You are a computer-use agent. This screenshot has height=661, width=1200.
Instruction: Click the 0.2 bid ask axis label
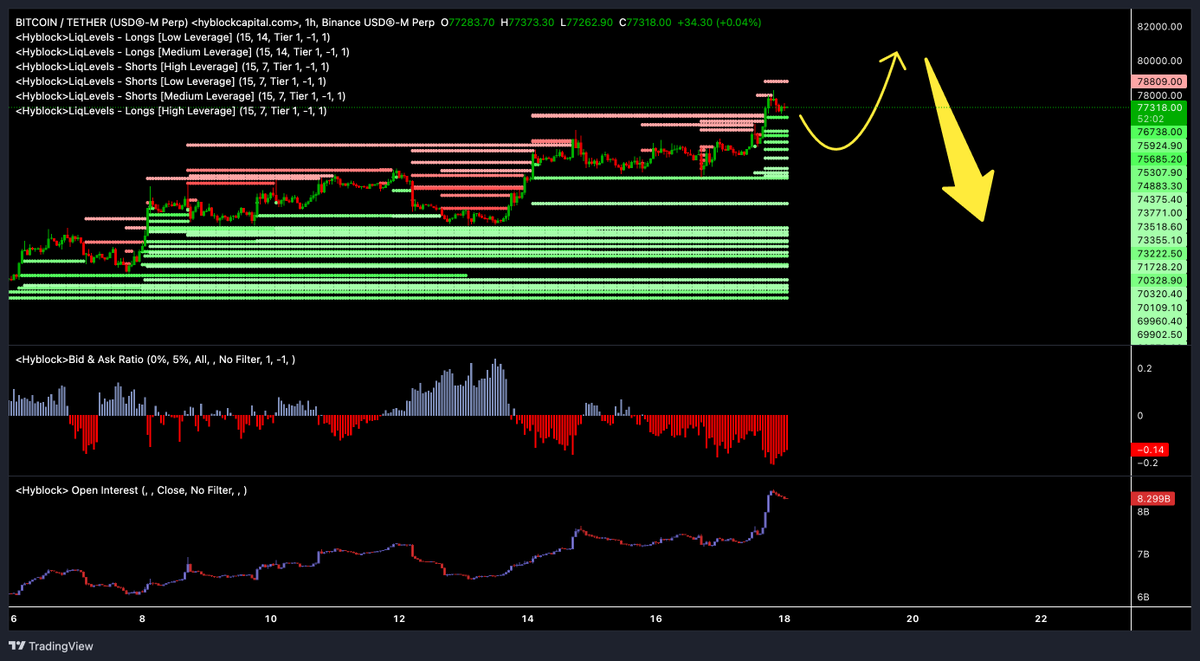[x=1144, y=368]
